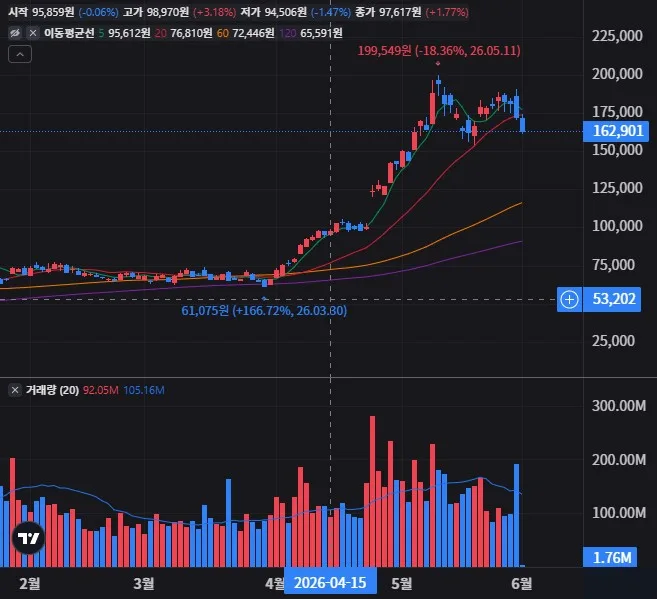Click the (+3.18%) high change percentage

point(215,12)
